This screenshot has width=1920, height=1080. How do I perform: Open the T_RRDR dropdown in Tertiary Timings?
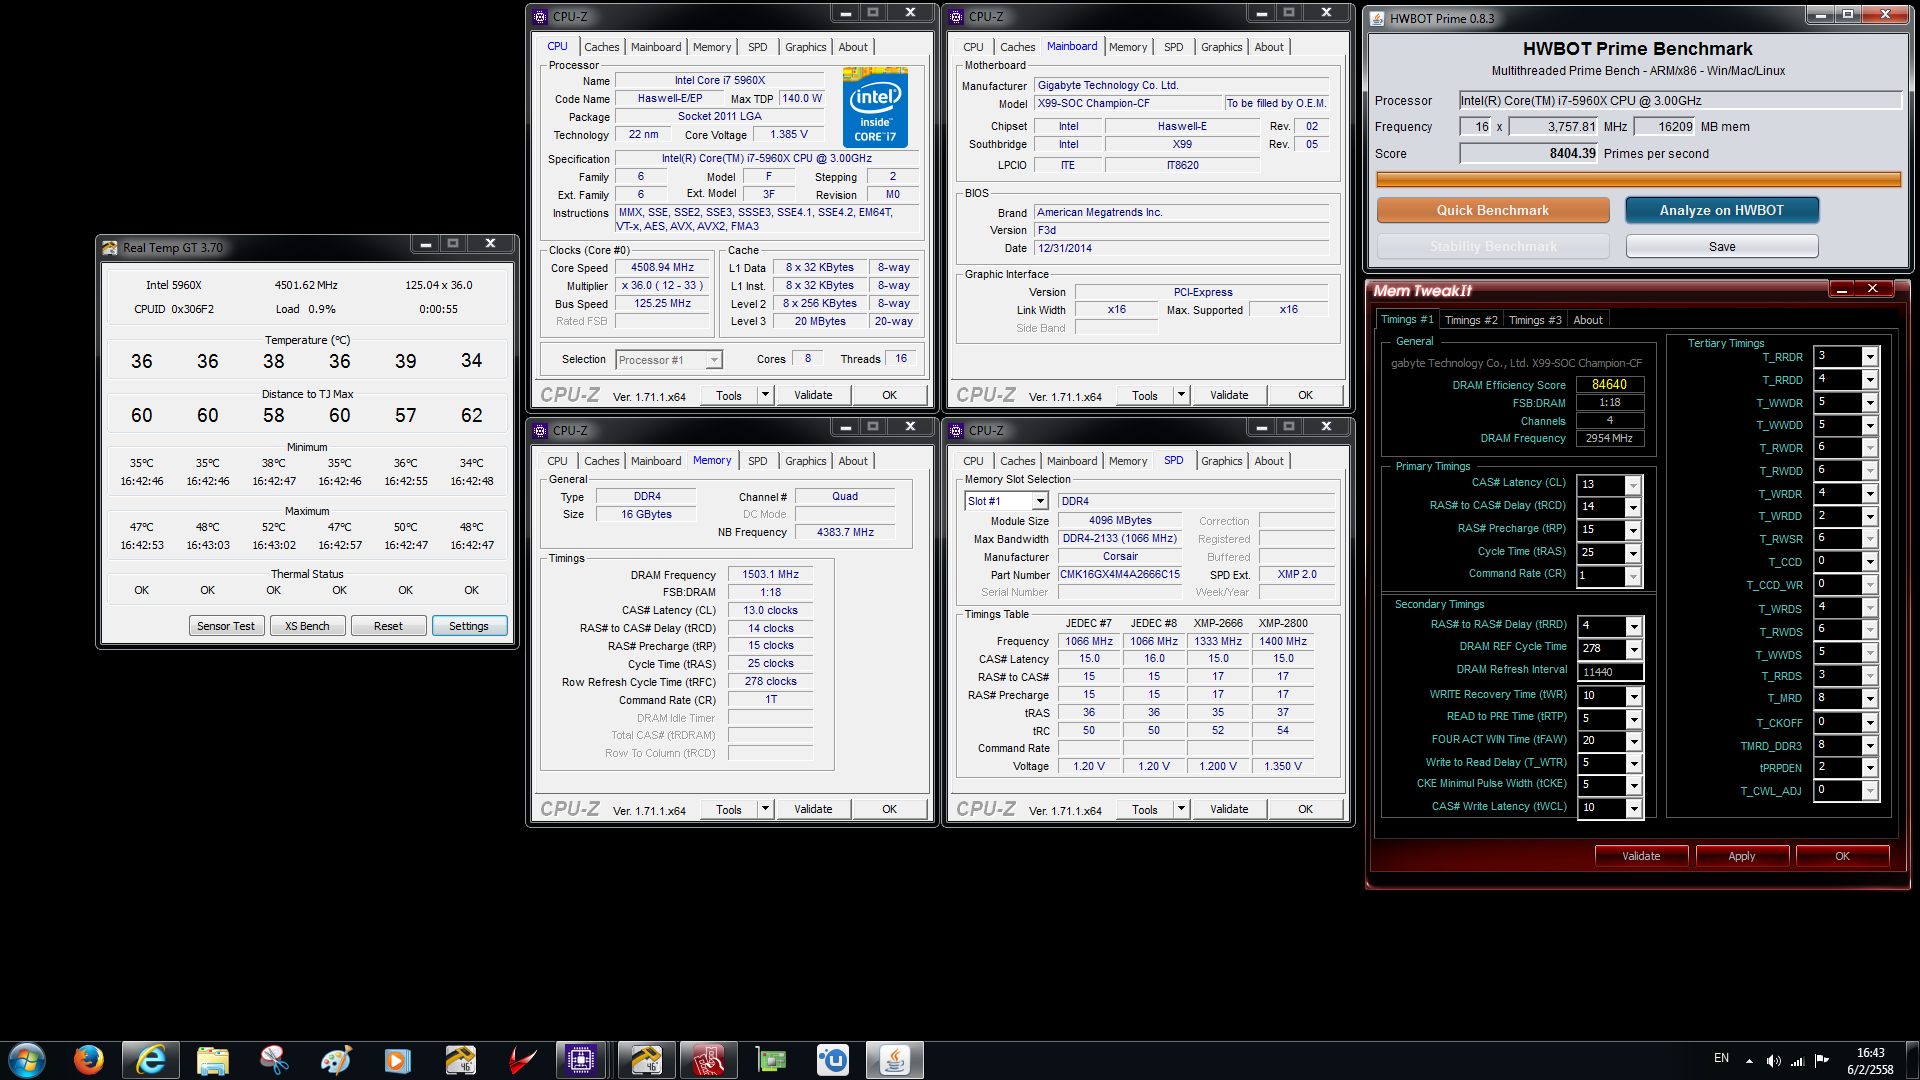point(1870,357)
